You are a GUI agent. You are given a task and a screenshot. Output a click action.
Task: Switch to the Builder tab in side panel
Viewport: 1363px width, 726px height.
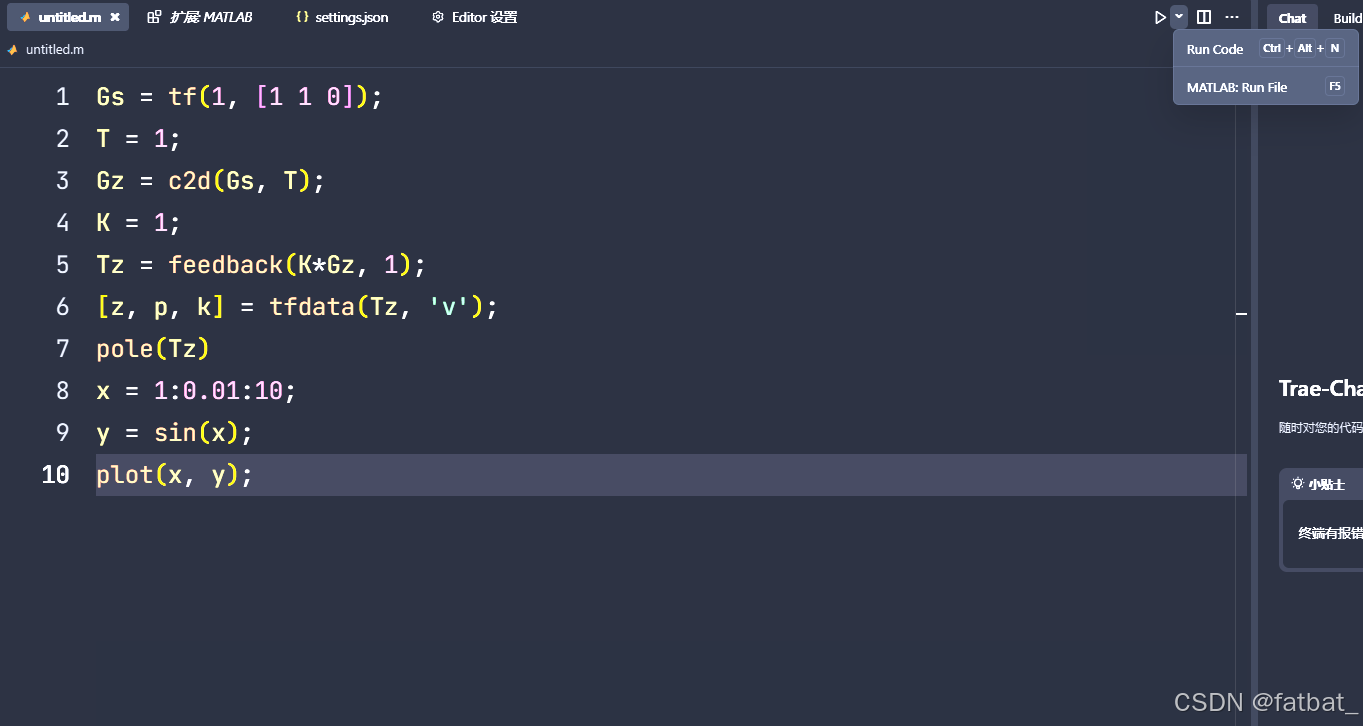coord(1348,17)
